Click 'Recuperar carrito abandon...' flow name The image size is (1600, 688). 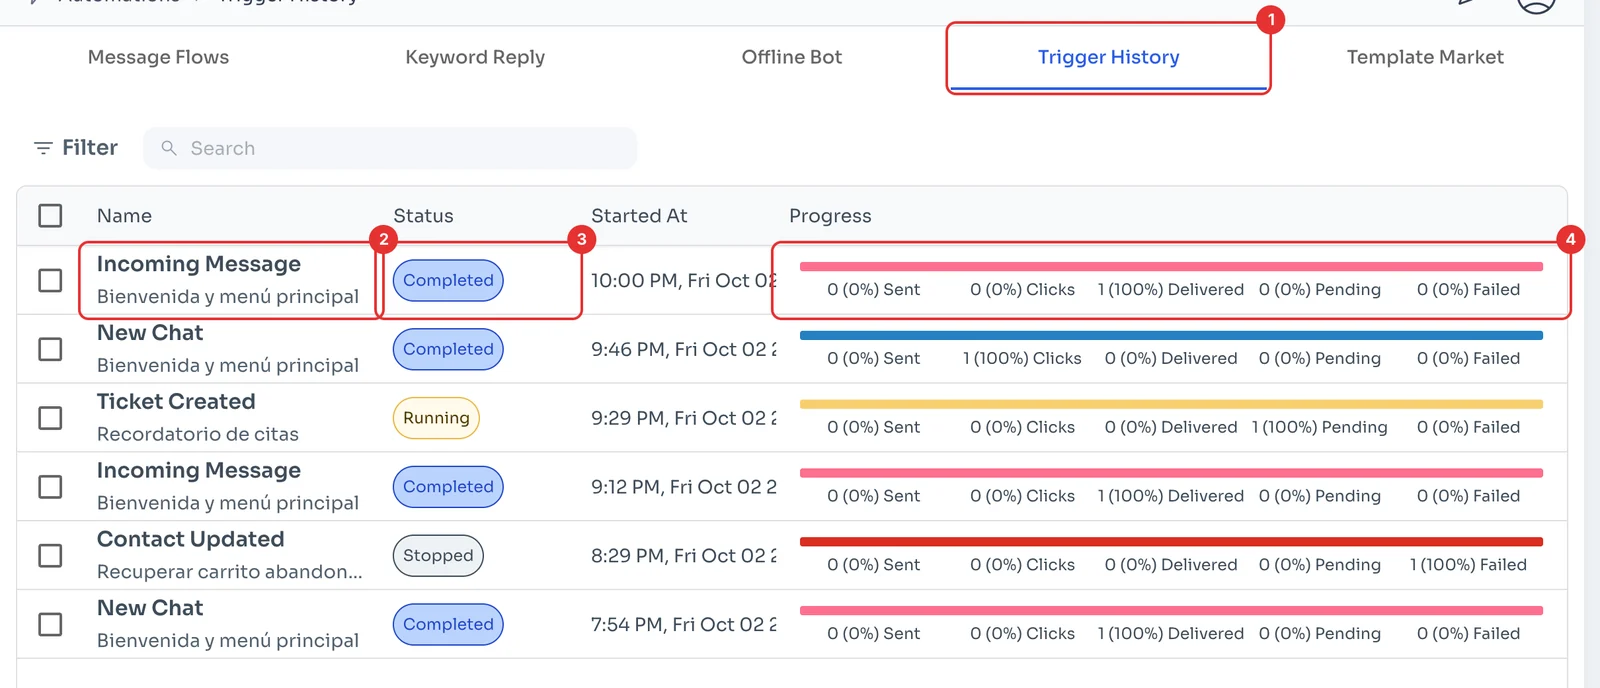tap(230, 572)
